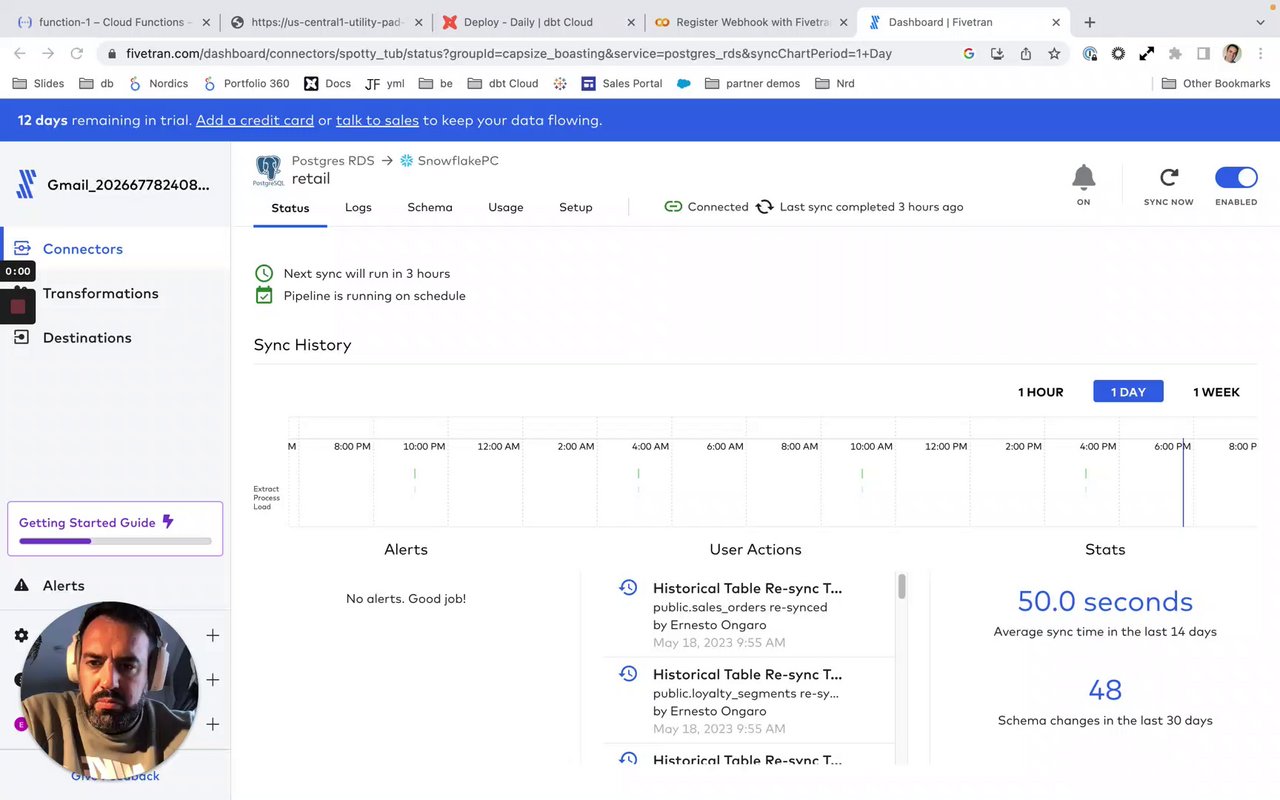Screen dimensions: 1280x800
Task: Open the partner demos bookmarks folder
Action: pyautogui.click(x=752, y=84)
